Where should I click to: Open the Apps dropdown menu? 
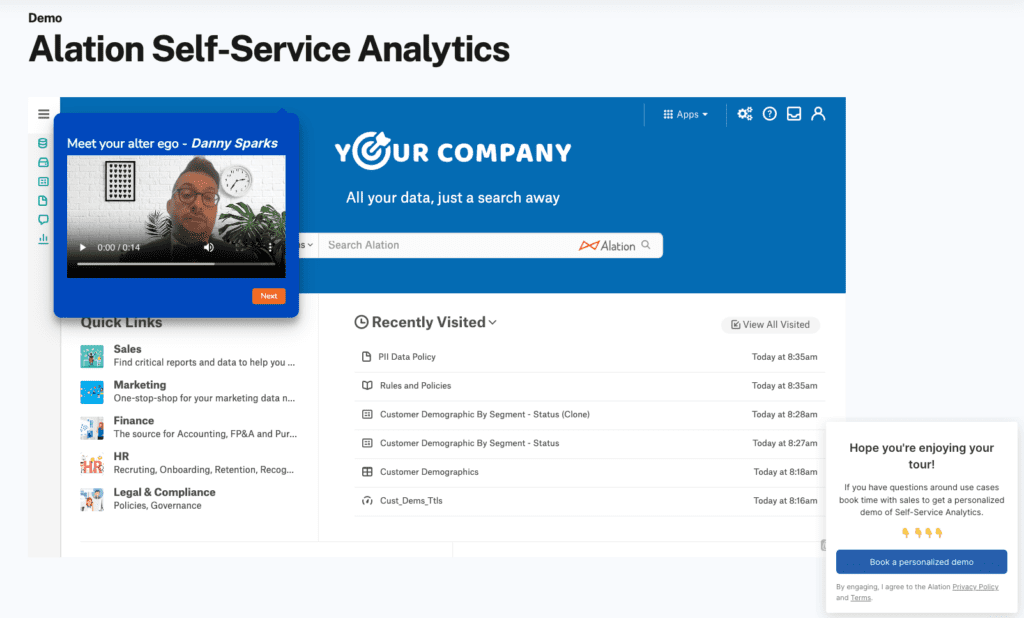tap(686, 114)
